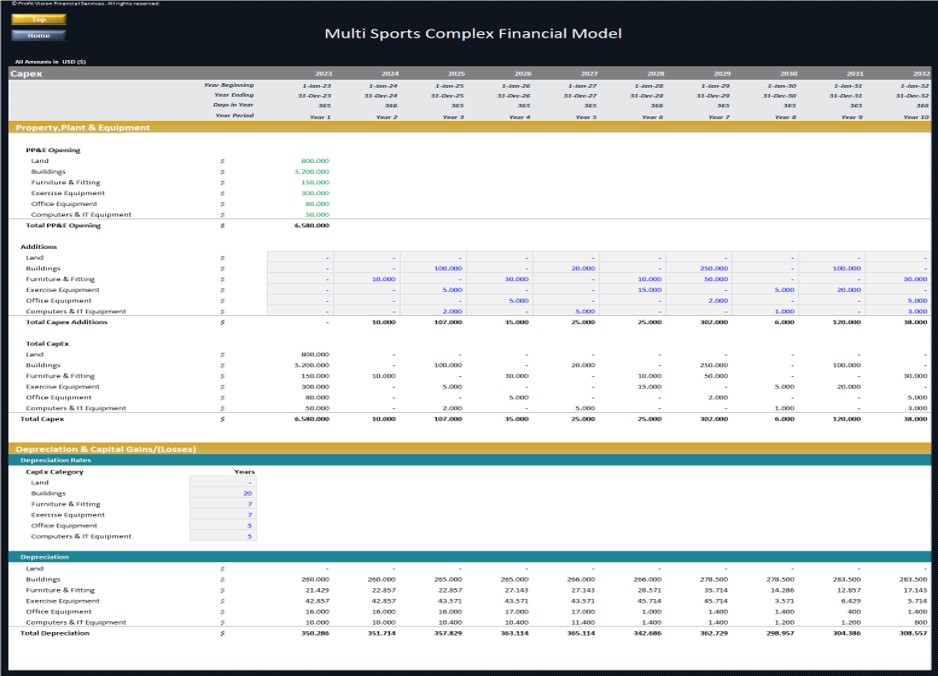The height and width of the screenshot is (676, 938).
Task: Select the Furniture & Fitting depreciation years 7
Action: (x=223, y=504)
